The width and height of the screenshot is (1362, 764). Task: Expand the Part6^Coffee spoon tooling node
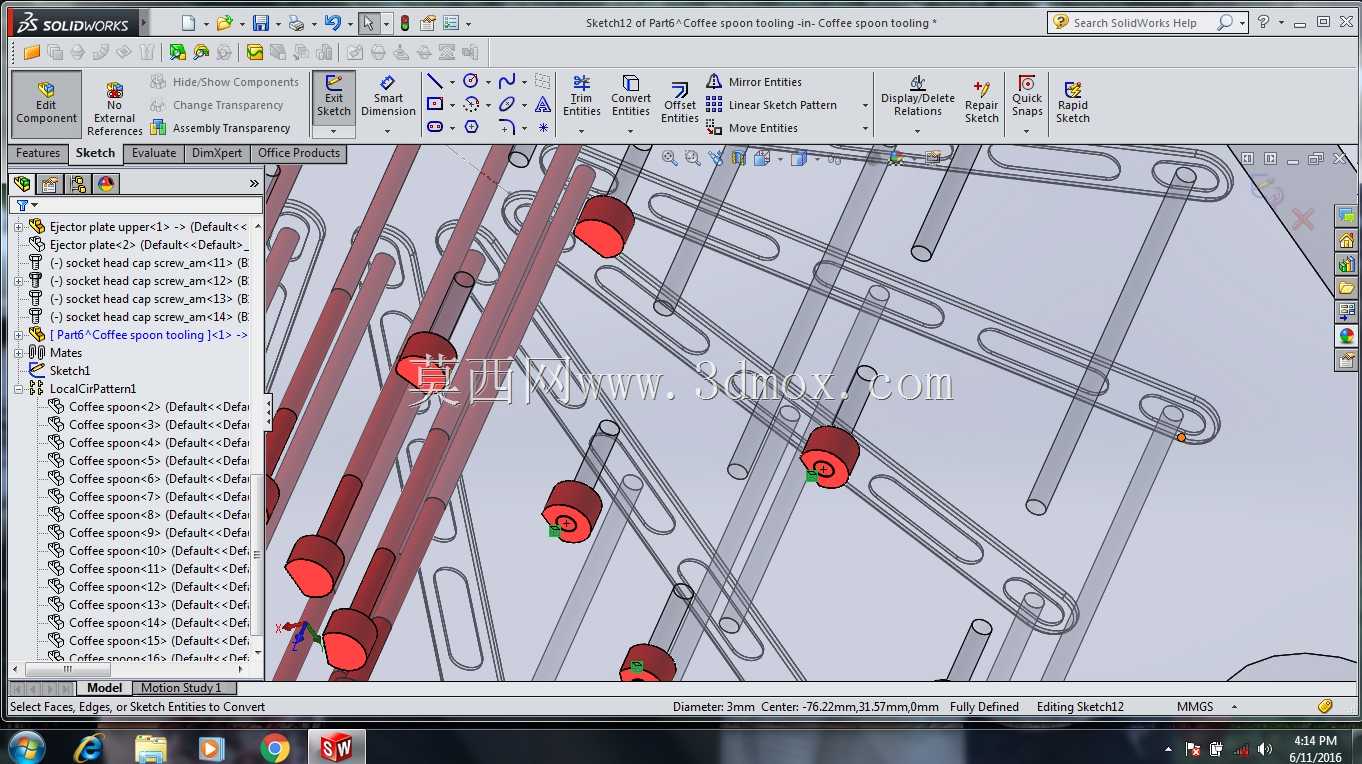[18, 335]
